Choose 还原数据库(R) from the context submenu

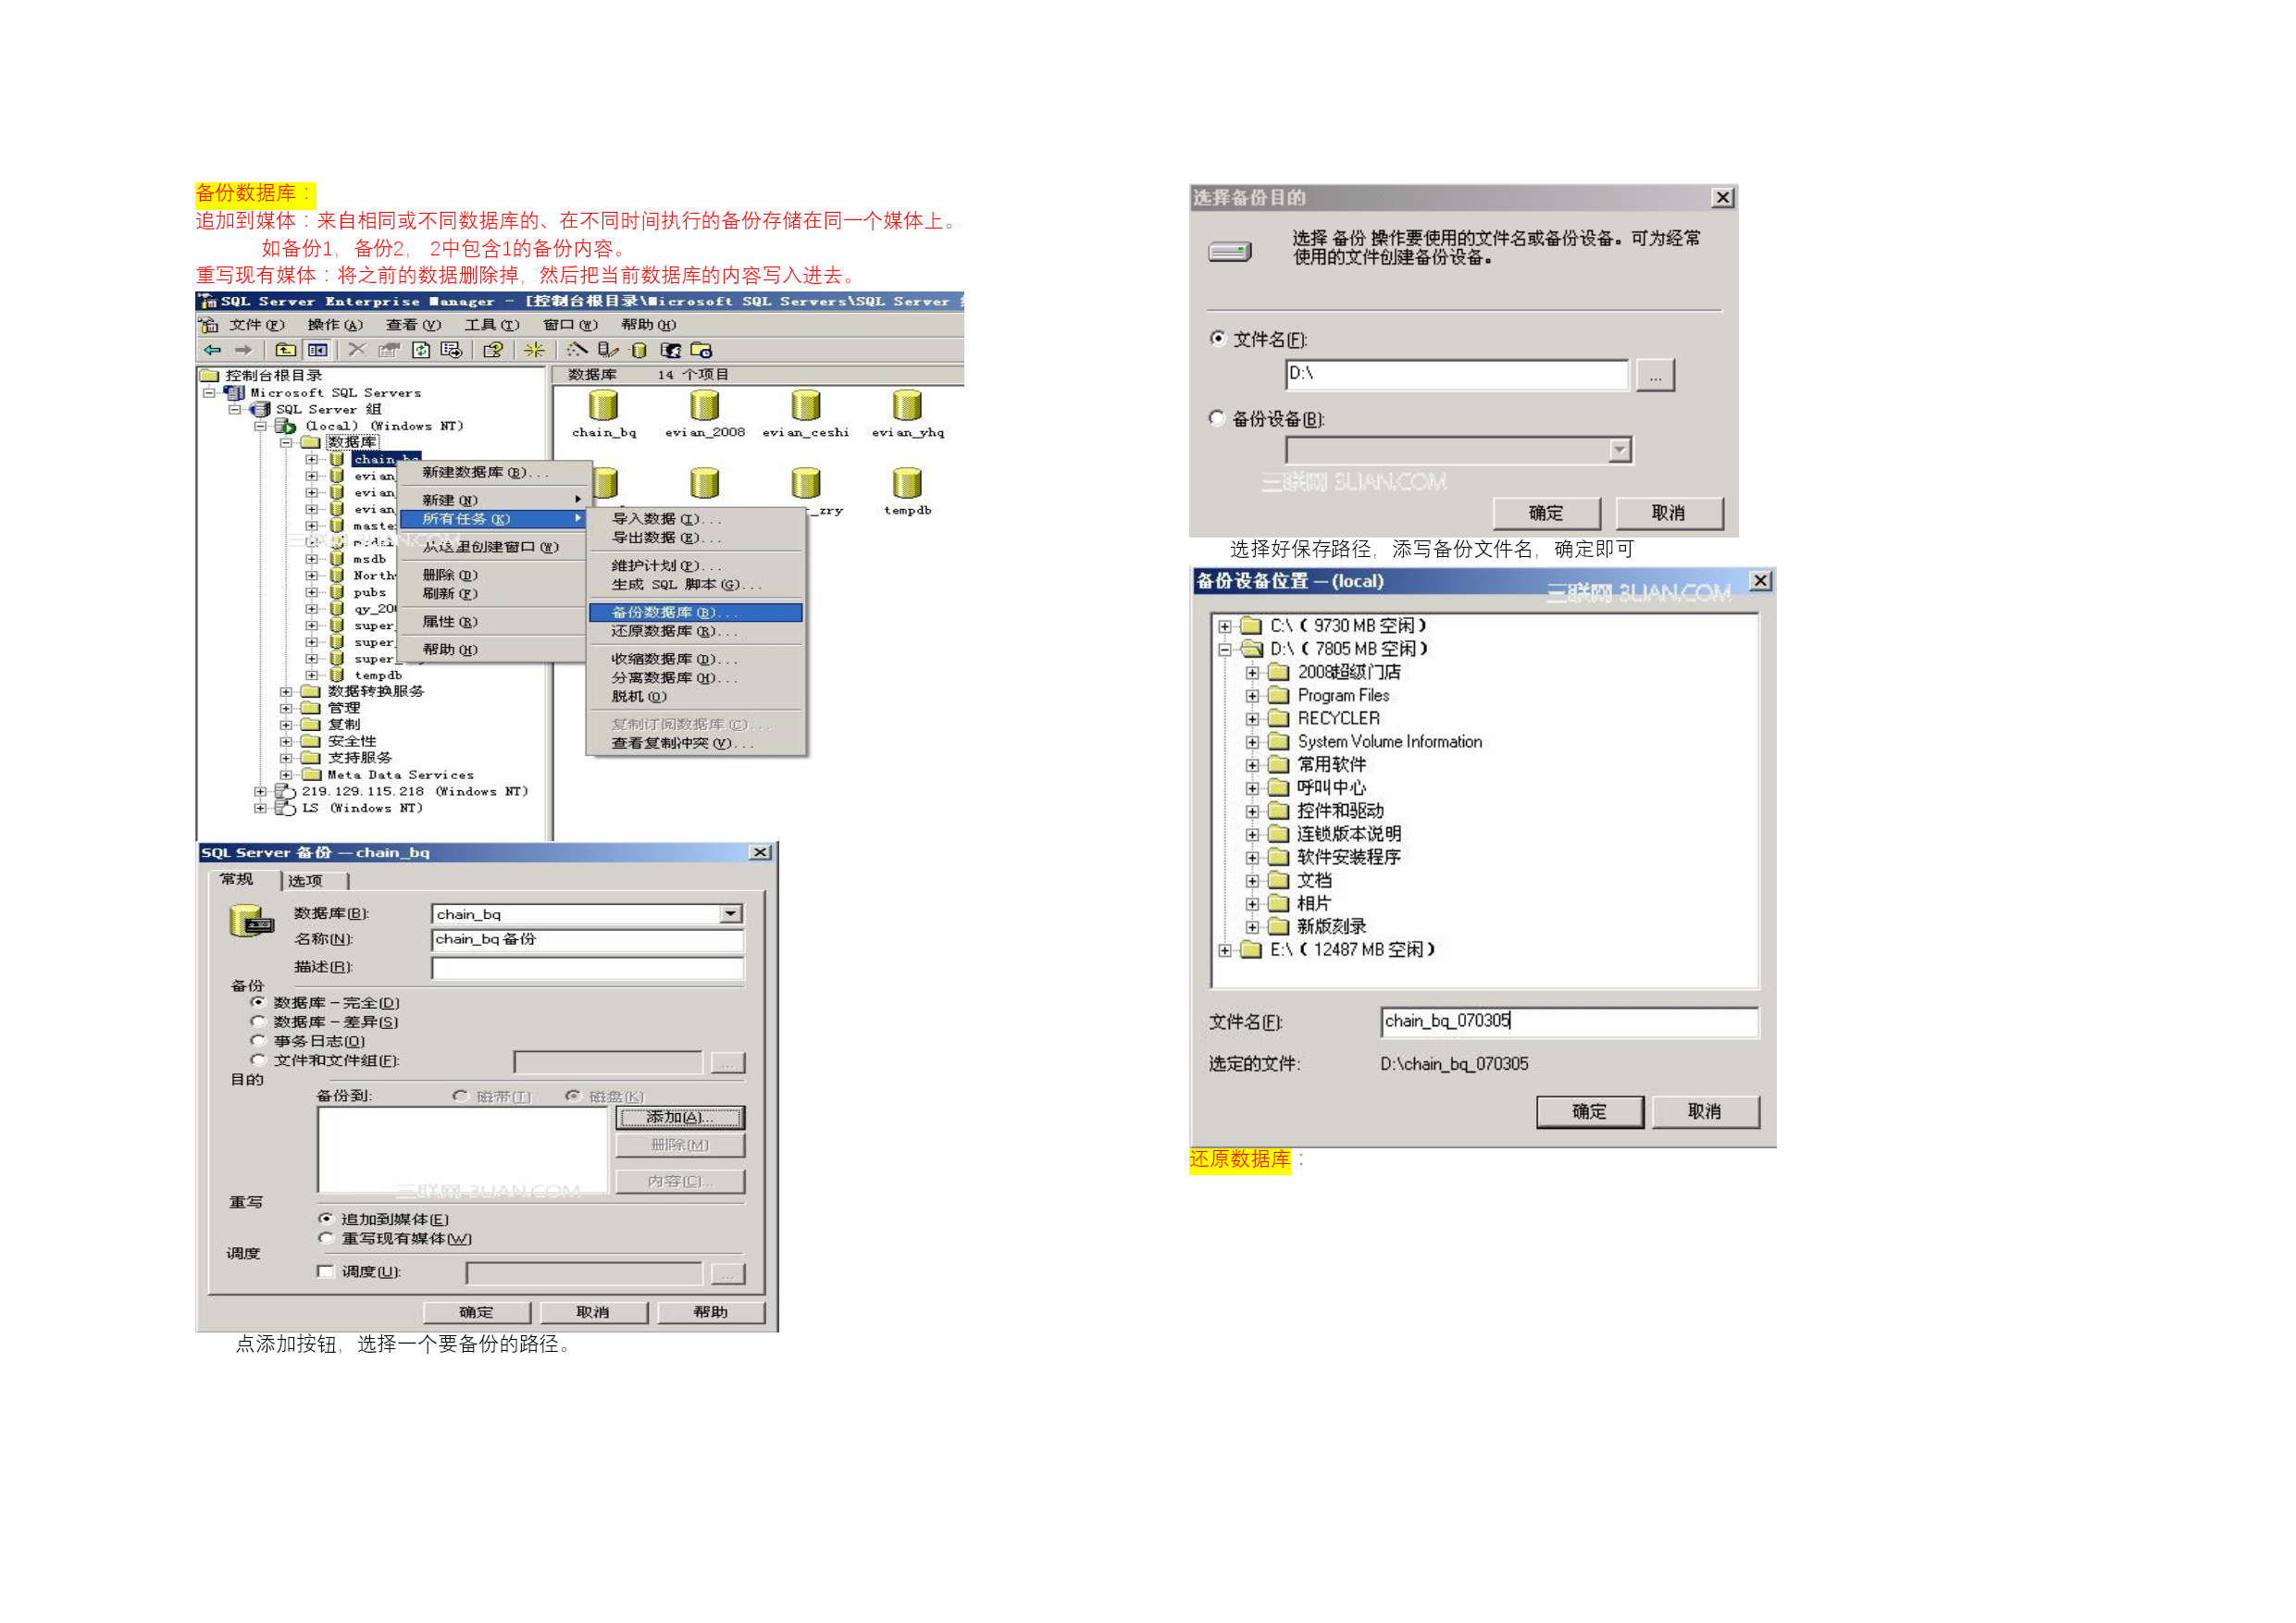tap(696, 631)
